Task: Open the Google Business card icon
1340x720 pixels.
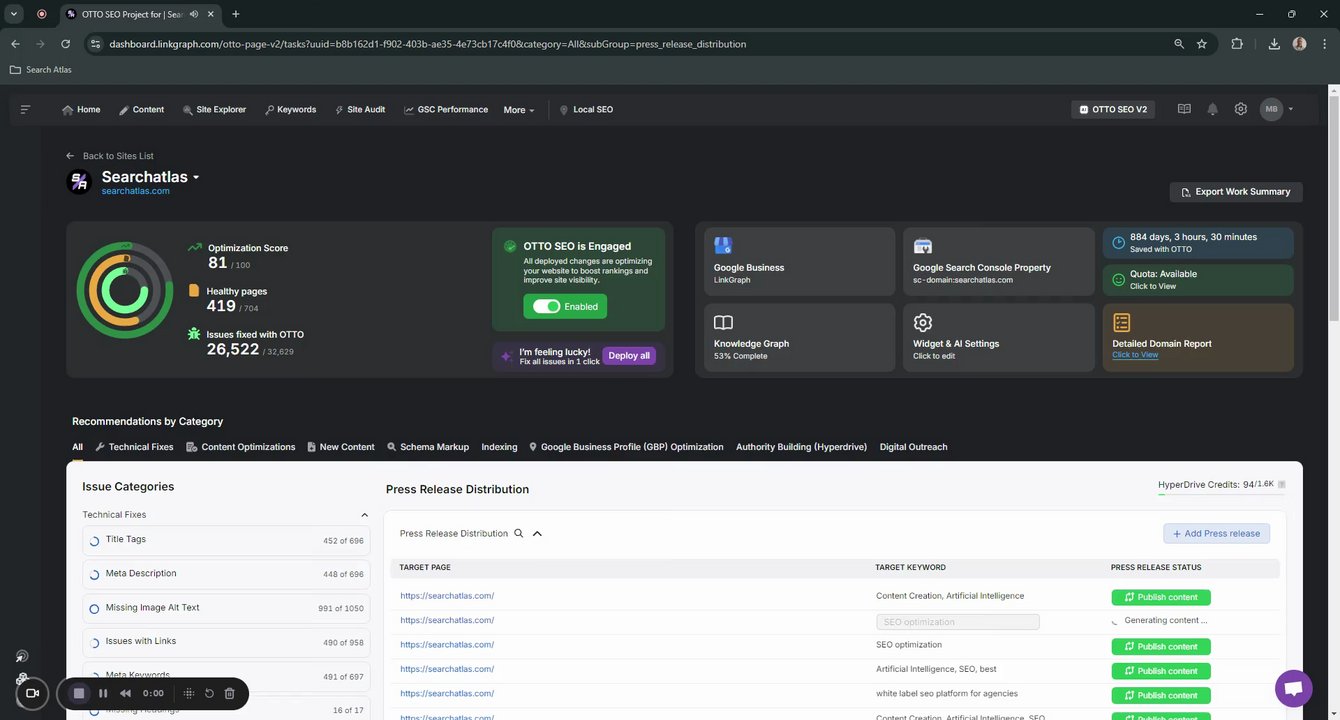Action: tap(723, 246)
